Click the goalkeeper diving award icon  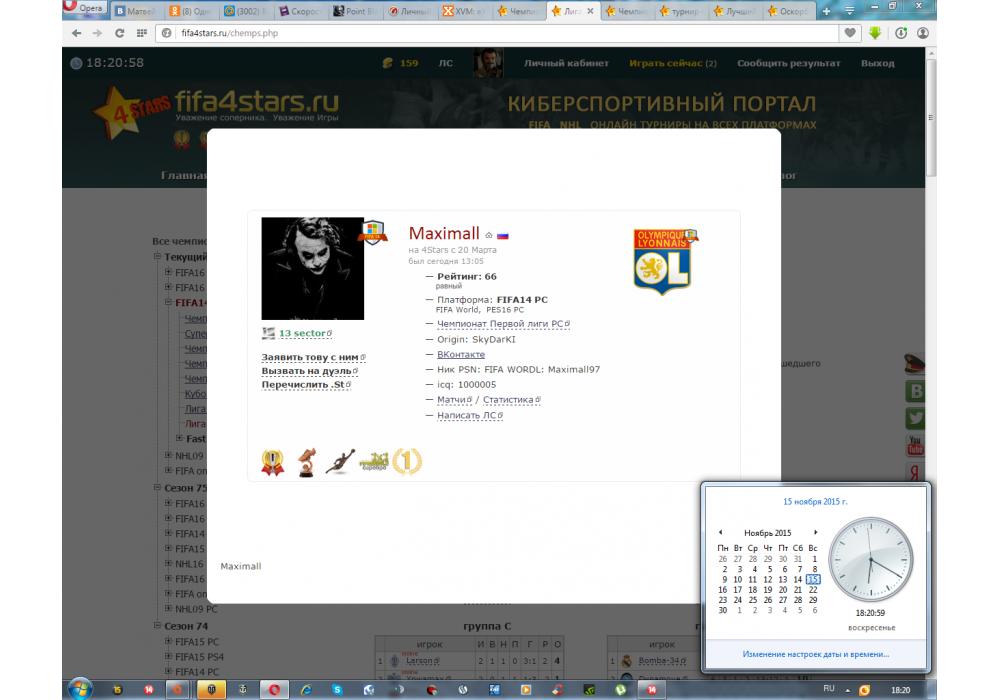click(340, 462)
